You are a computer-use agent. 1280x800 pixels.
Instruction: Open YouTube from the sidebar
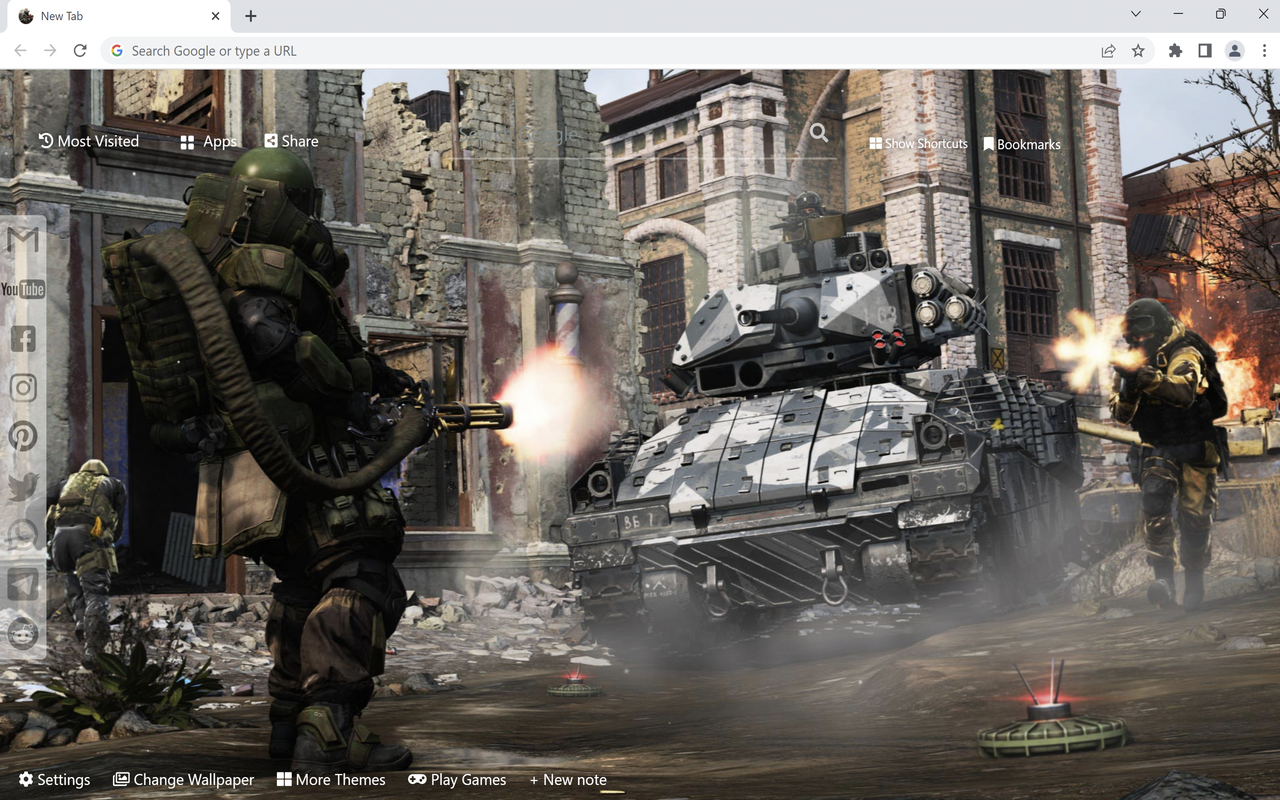[23, 289]
